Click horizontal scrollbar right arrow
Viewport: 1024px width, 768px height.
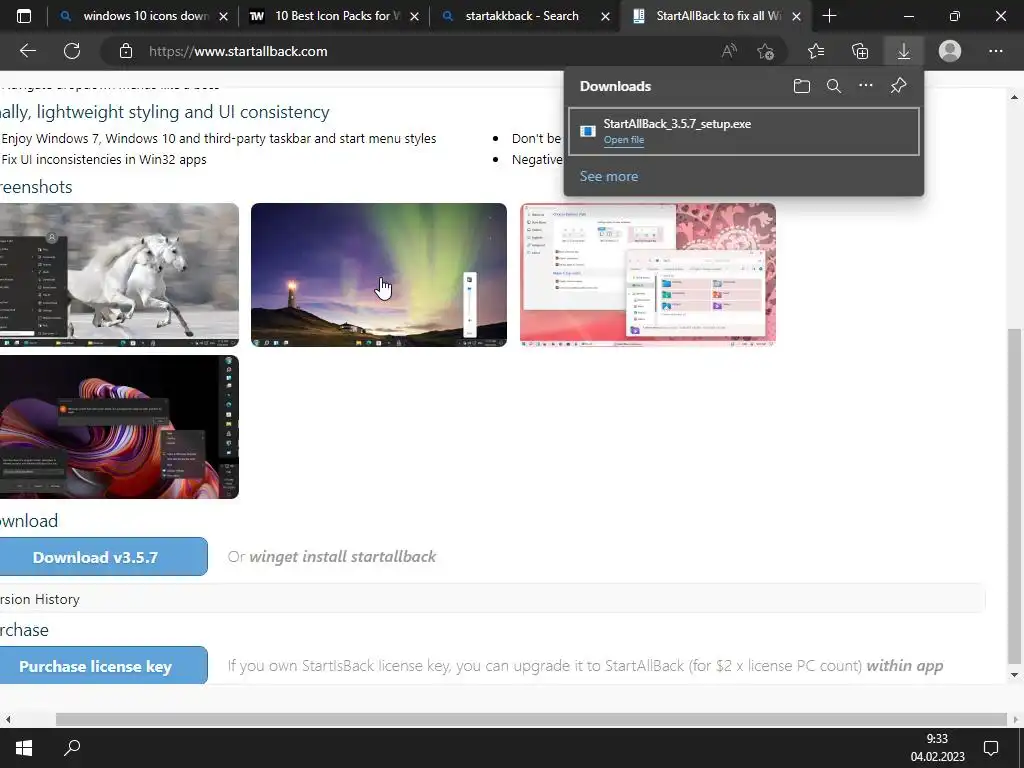(1016, 720)
